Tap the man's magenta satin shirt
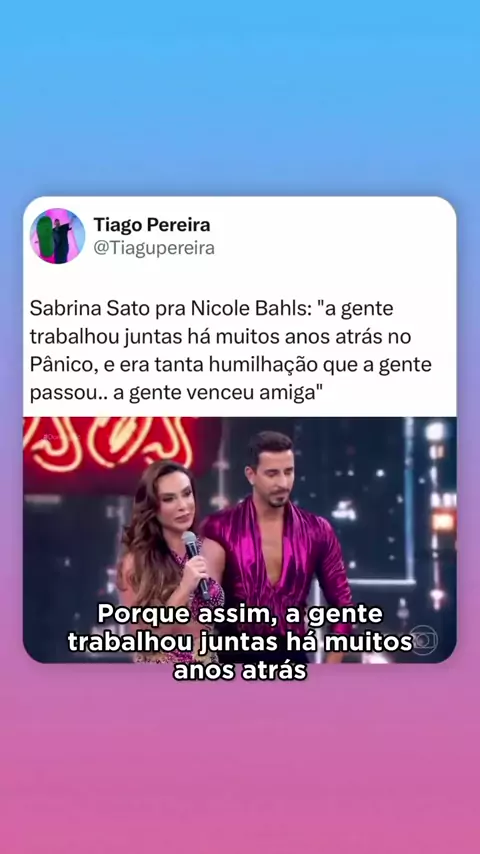 click(278, 561)
